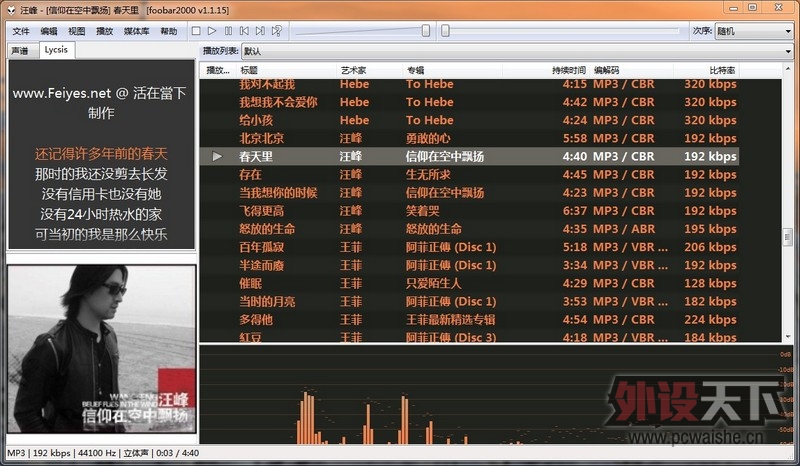Click the MP3 / ABR codec cell
This screenshot has width=800, height=466.
624,229
